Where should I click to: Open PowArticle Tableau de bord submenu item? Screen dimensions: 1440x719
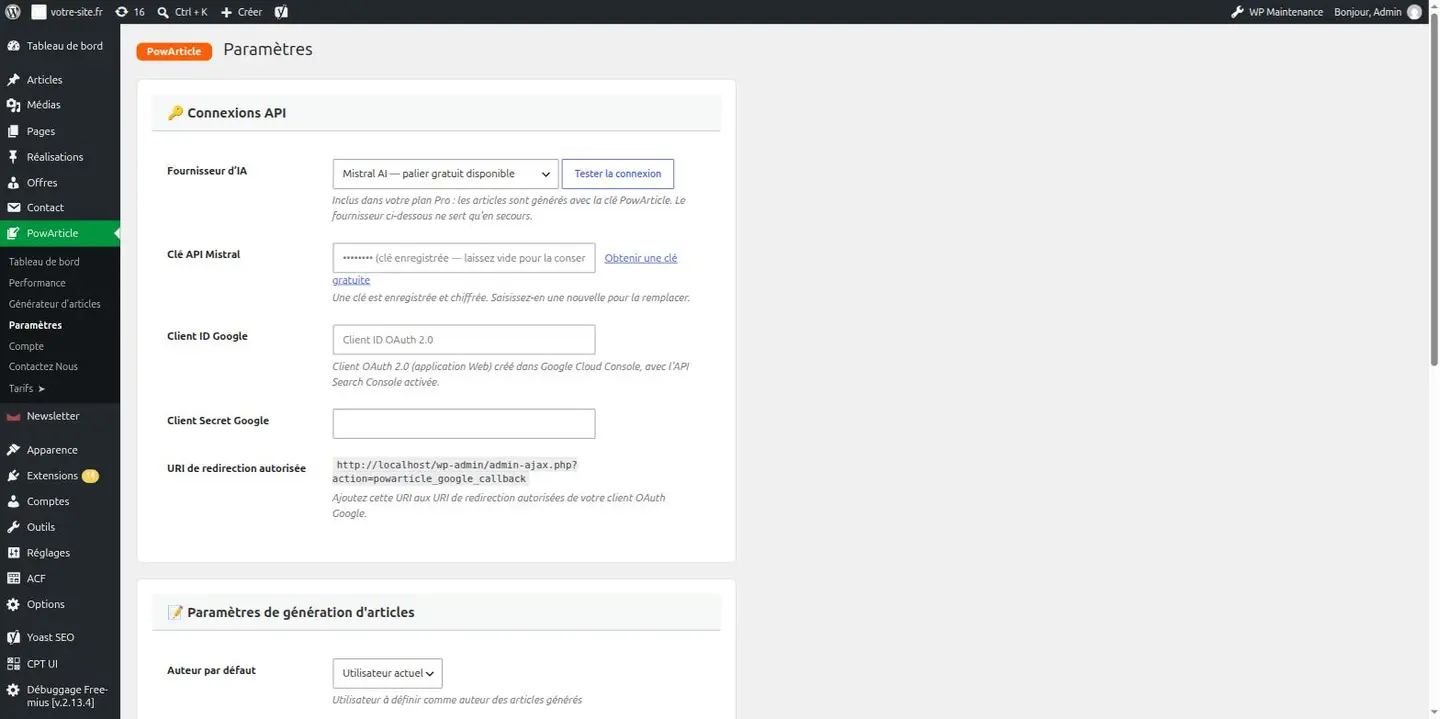tap(44, 262)
